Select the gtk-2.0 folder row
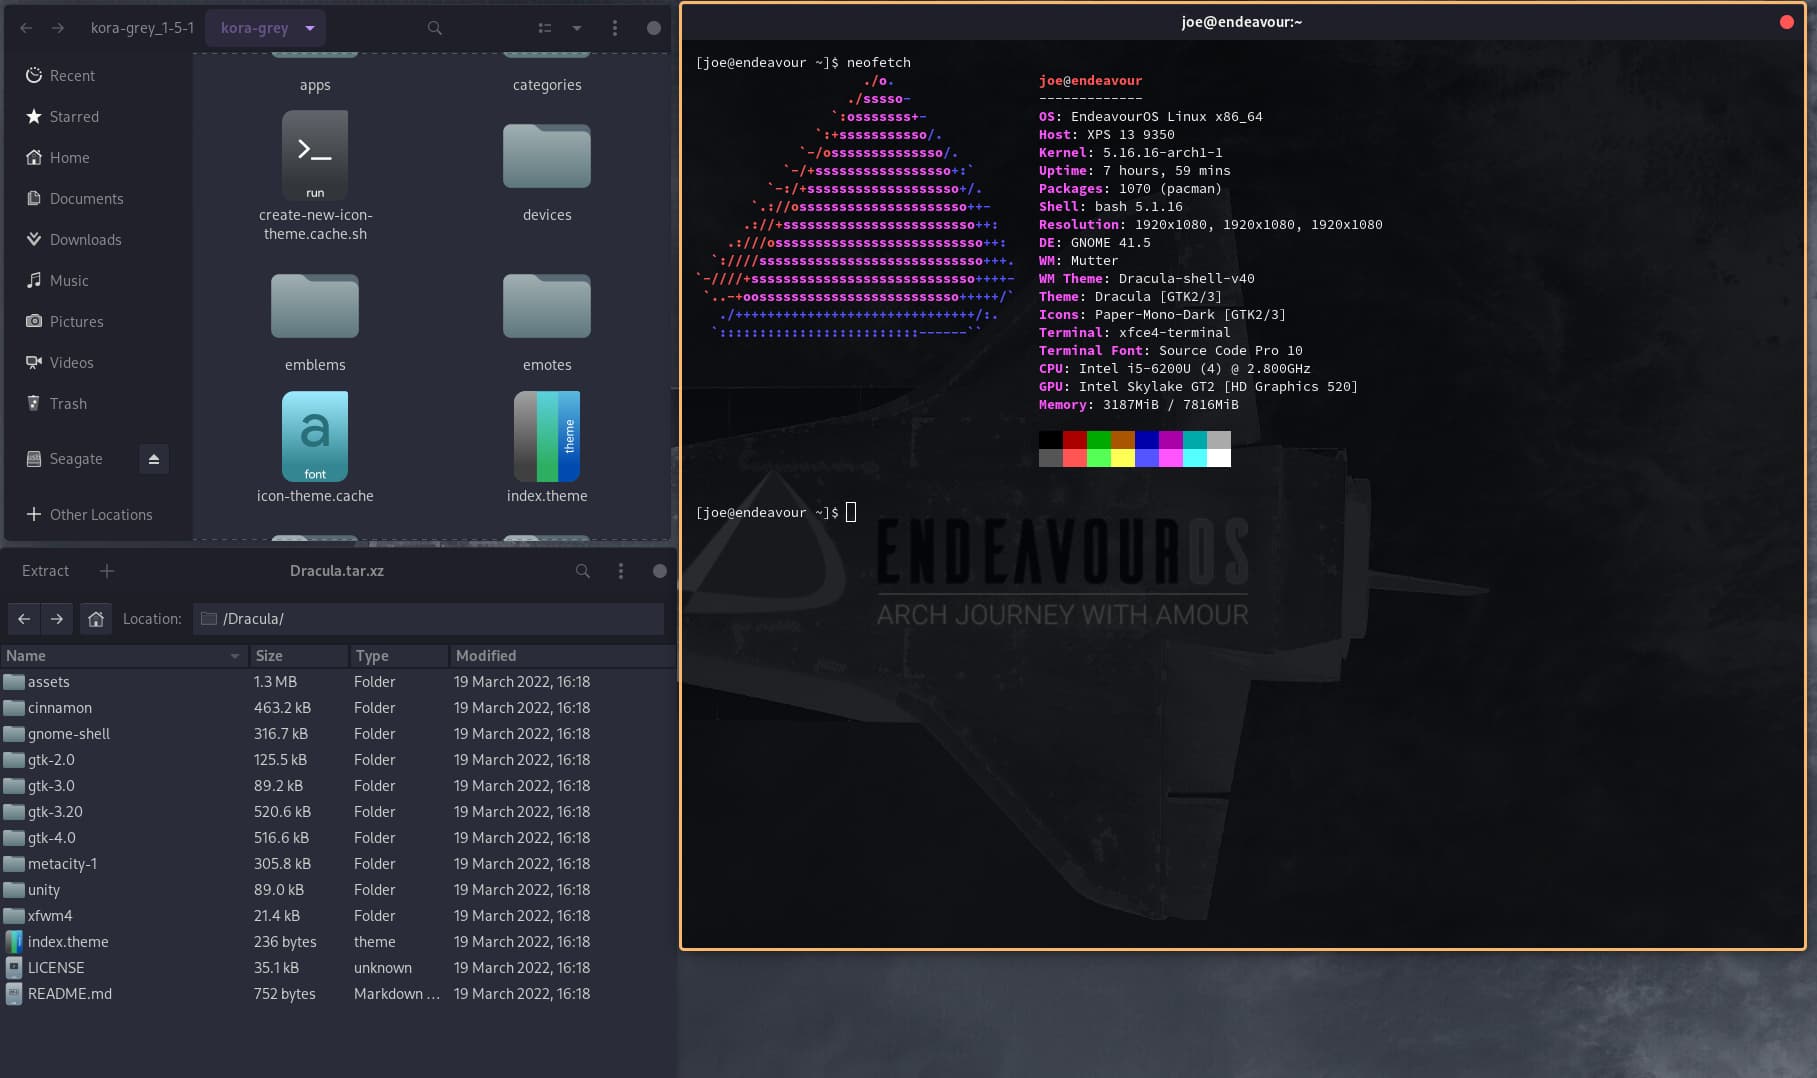 [x=338, y=760]
